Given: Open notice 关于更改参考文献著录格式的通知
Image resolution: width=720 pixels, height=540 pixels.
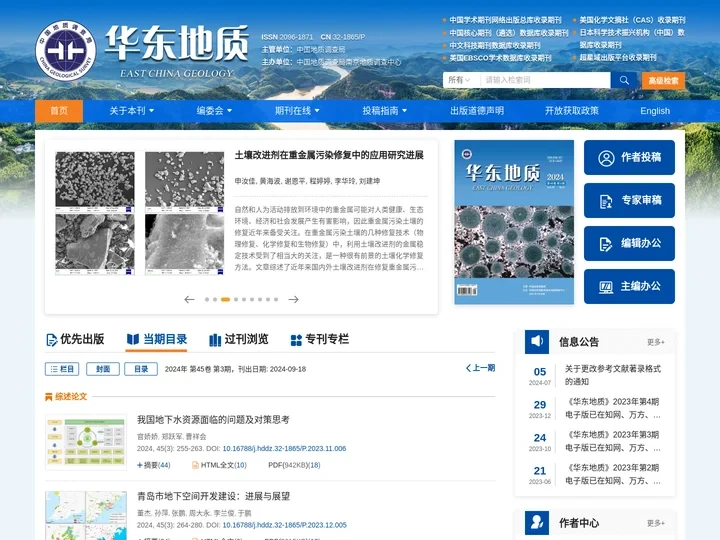Looking at the screenshot, I should [613, 375].
